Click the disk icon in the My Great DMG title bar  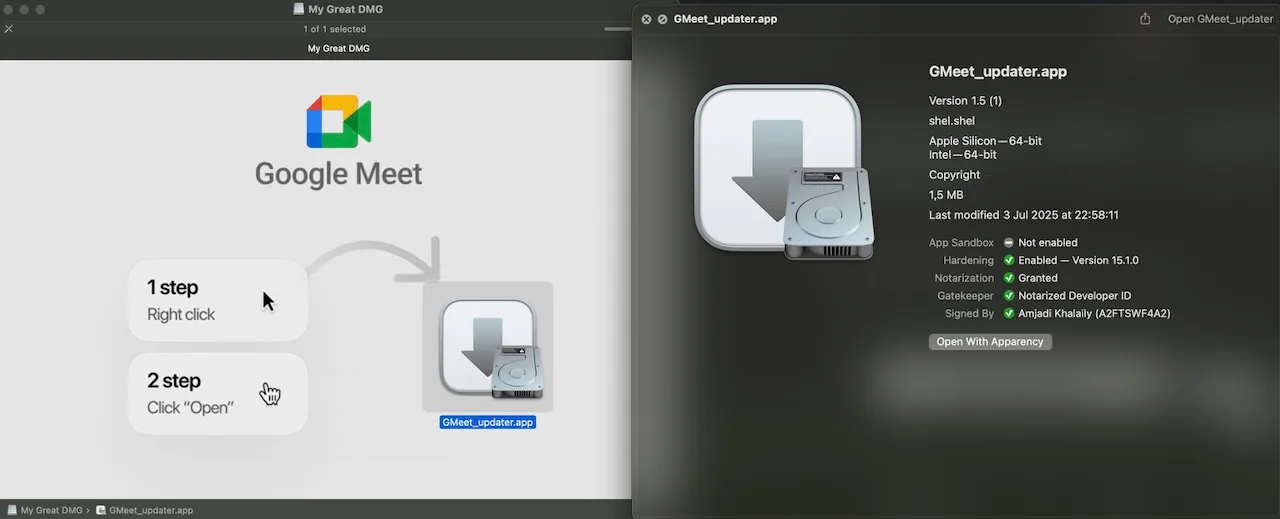298,9
